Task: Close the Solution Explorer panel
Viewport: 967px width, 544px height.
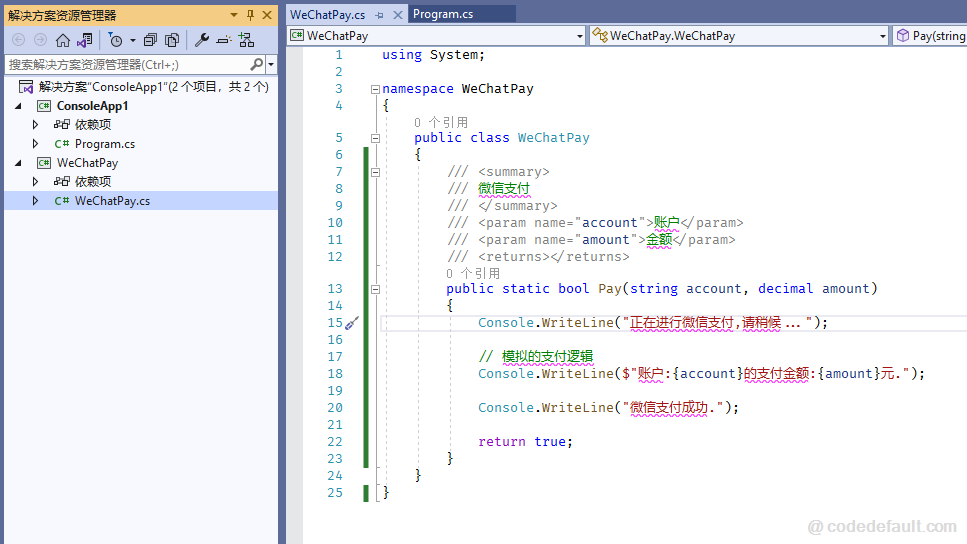Action: point(267,15)
